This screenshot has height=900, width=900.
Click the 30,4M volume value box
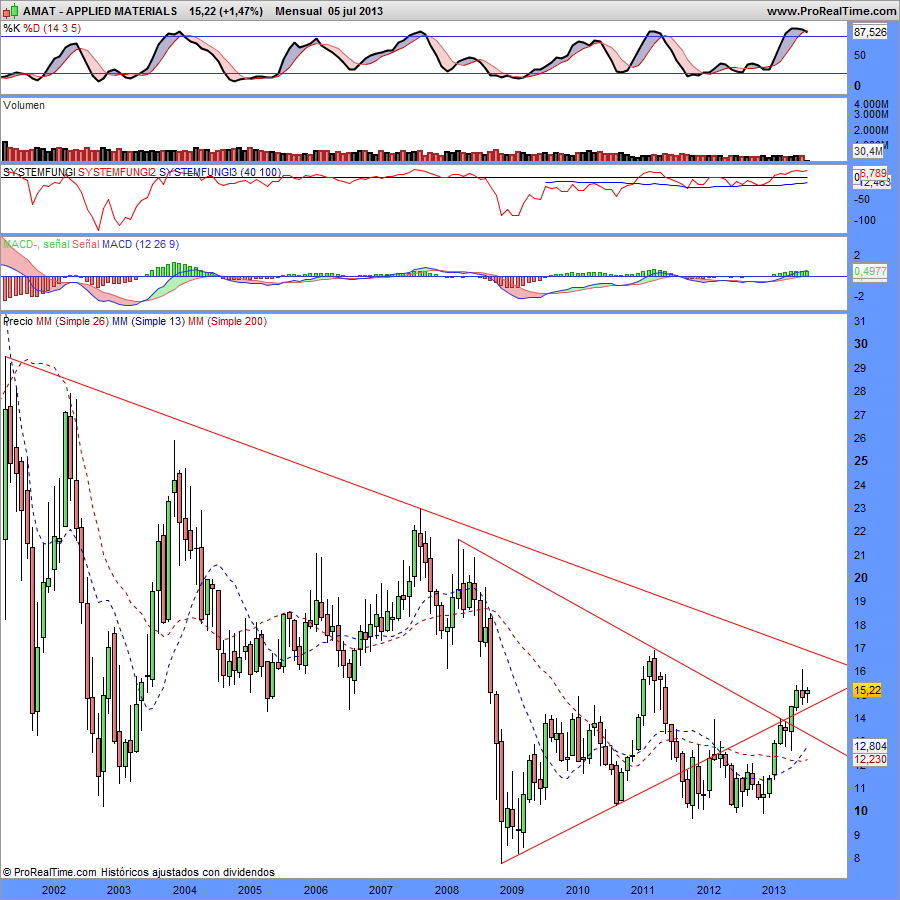tap(868, 151)
